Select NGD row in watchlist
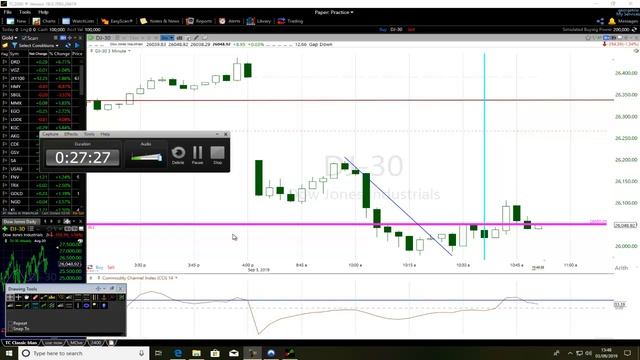640x360 pixels. point(42,202)
